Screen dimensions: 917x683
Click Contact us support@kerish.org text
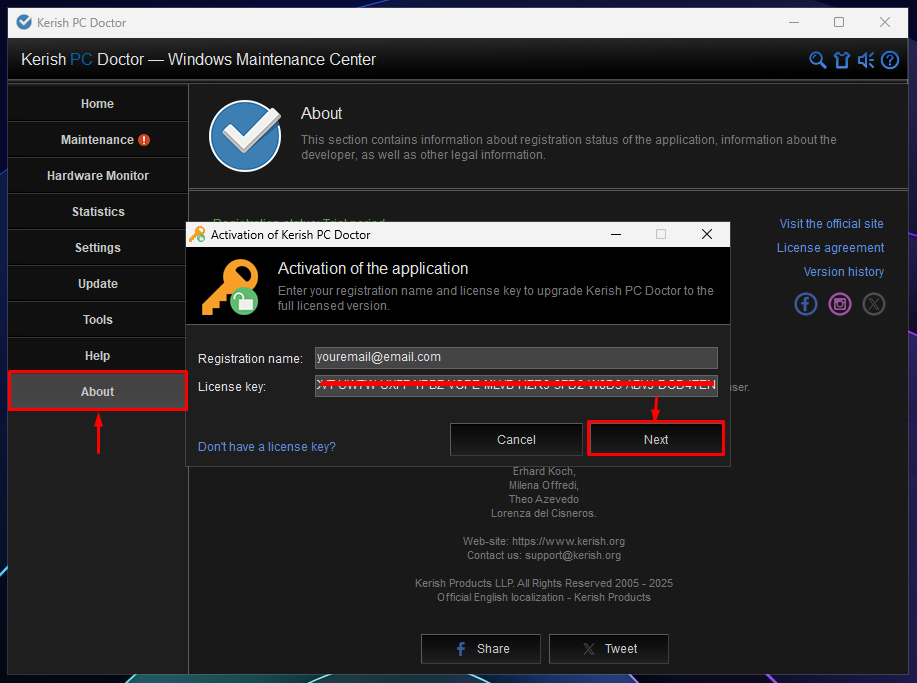(x=544, y=556)
